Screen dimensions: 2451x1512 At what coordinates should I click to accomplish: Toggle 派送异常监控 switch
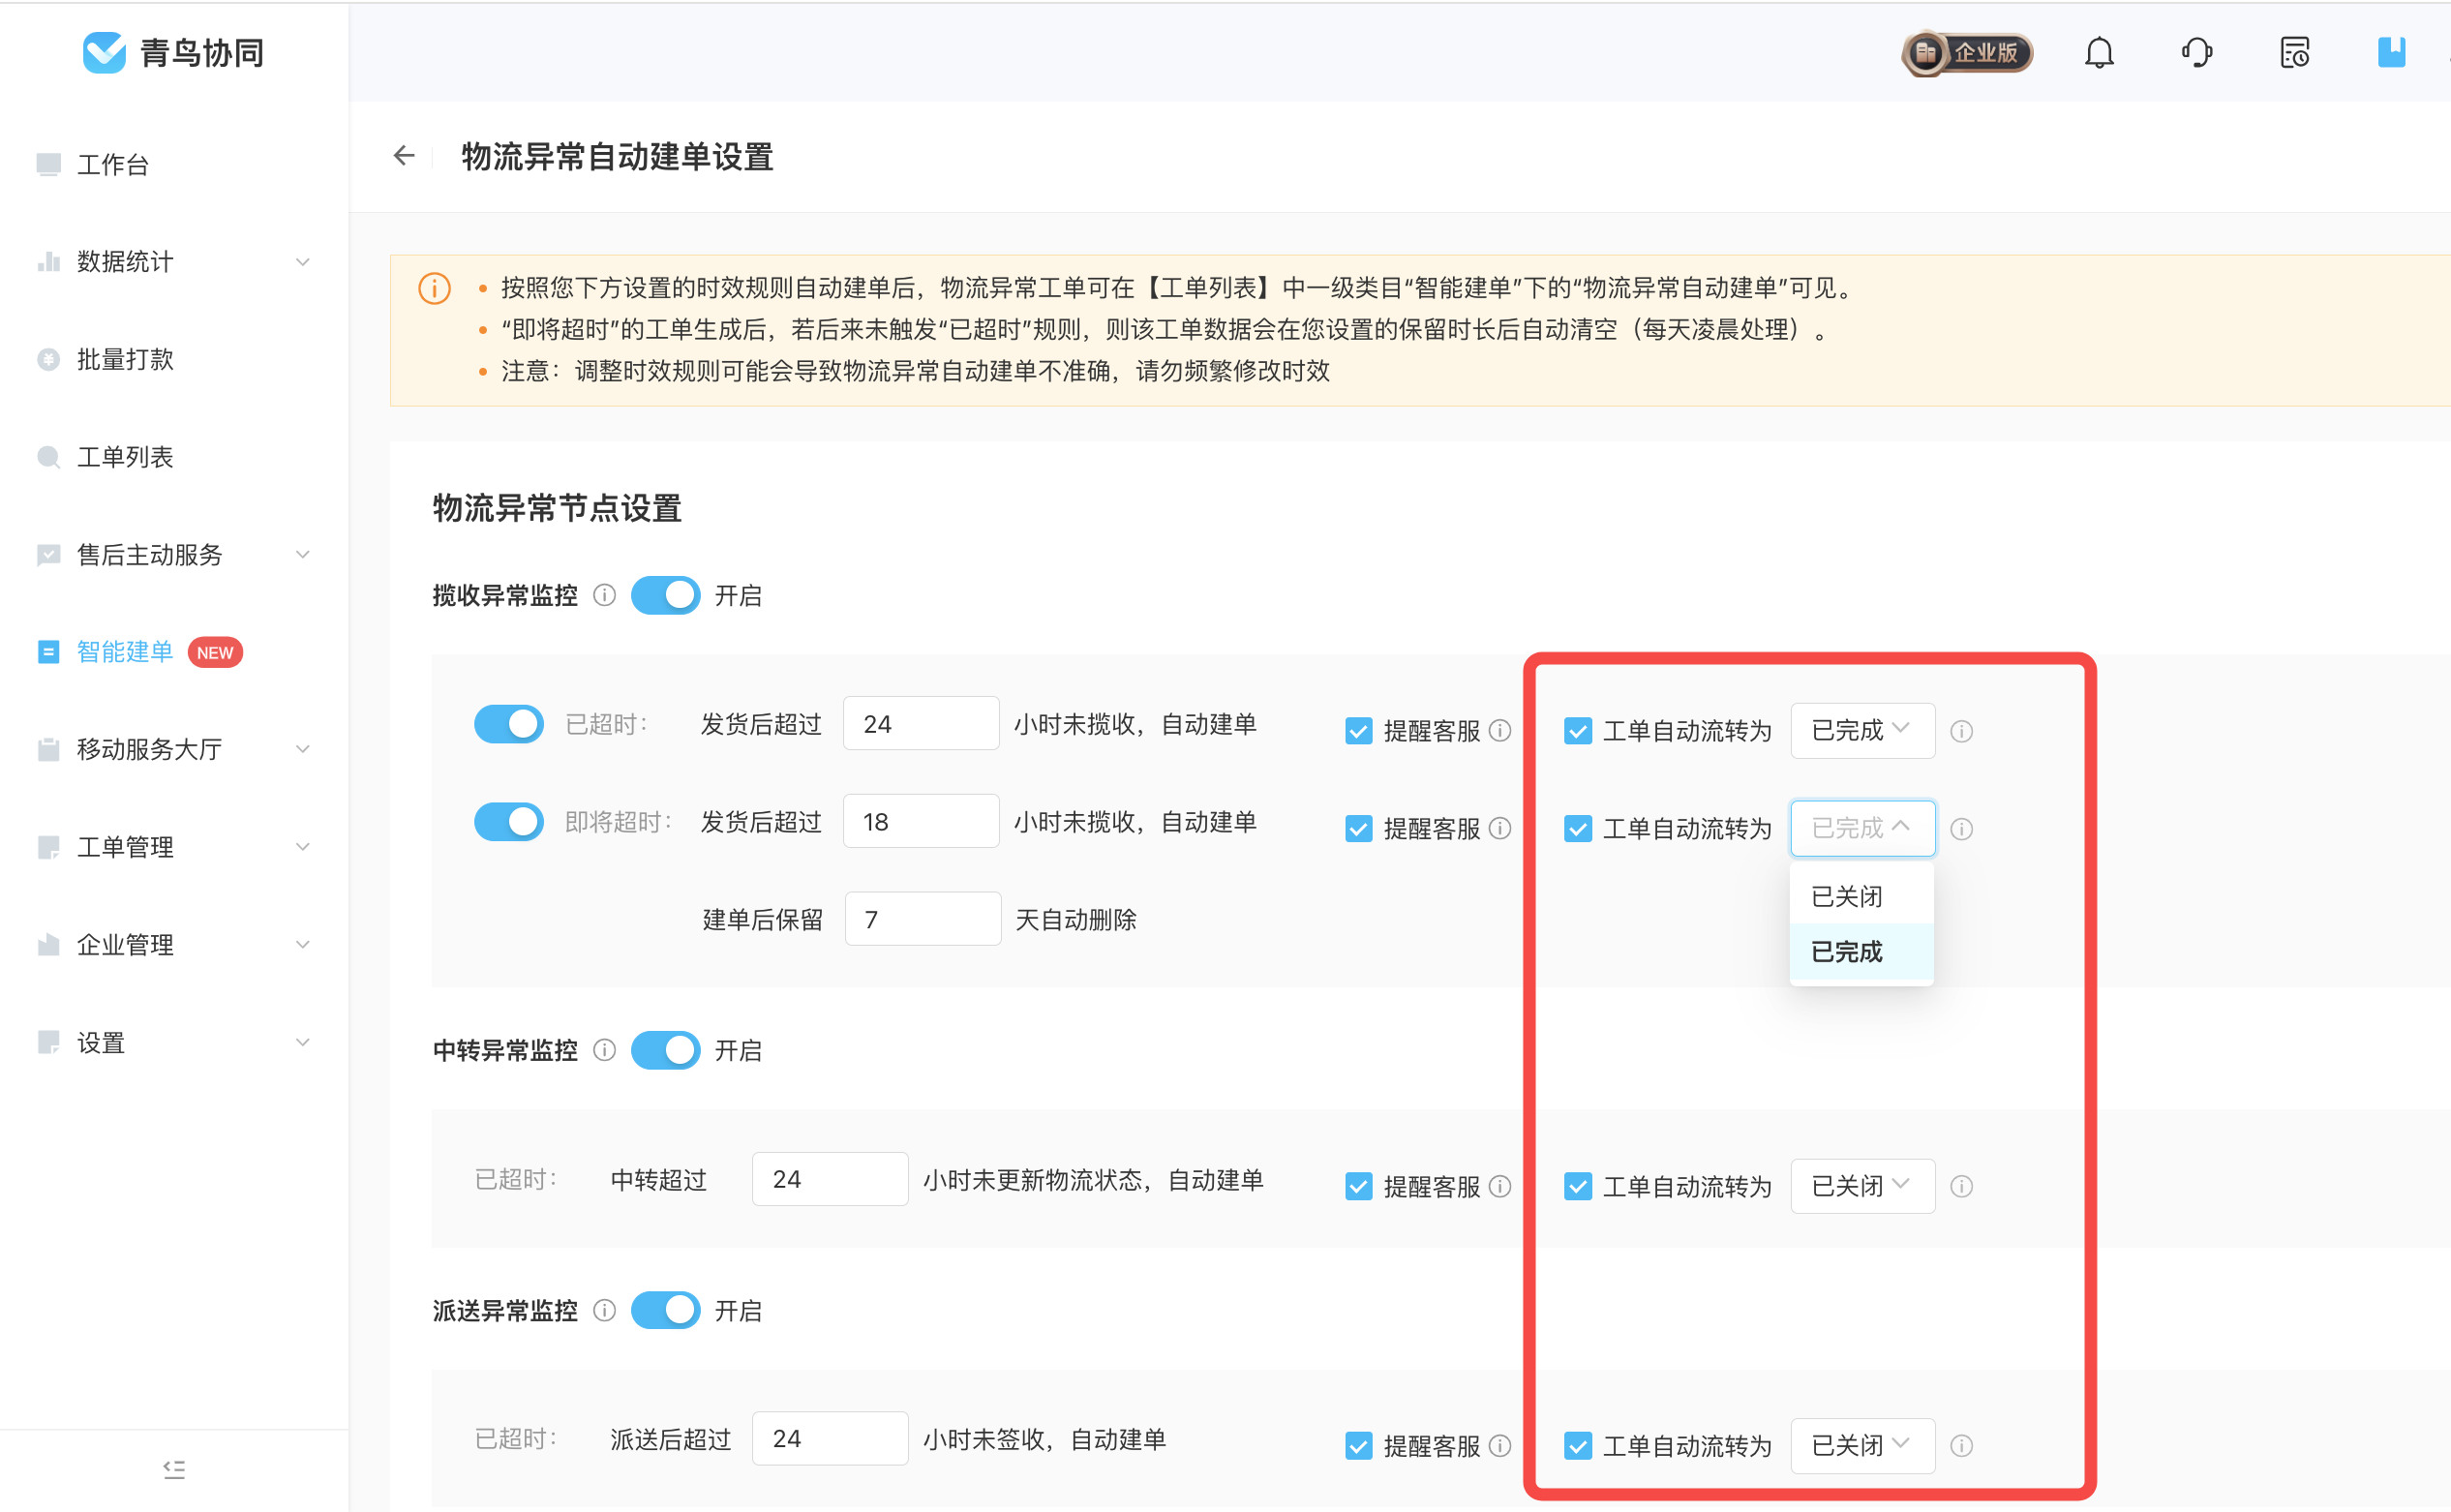pos(666,1310)
